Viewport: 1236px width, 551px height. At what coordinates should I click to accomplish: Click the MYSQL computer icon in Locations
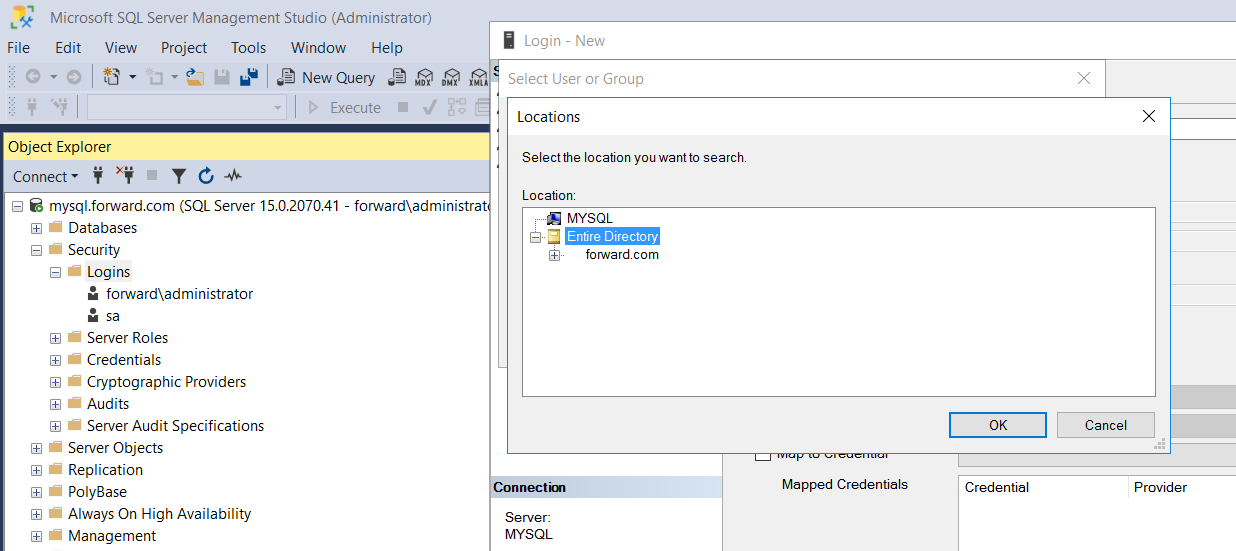(554, 218)
